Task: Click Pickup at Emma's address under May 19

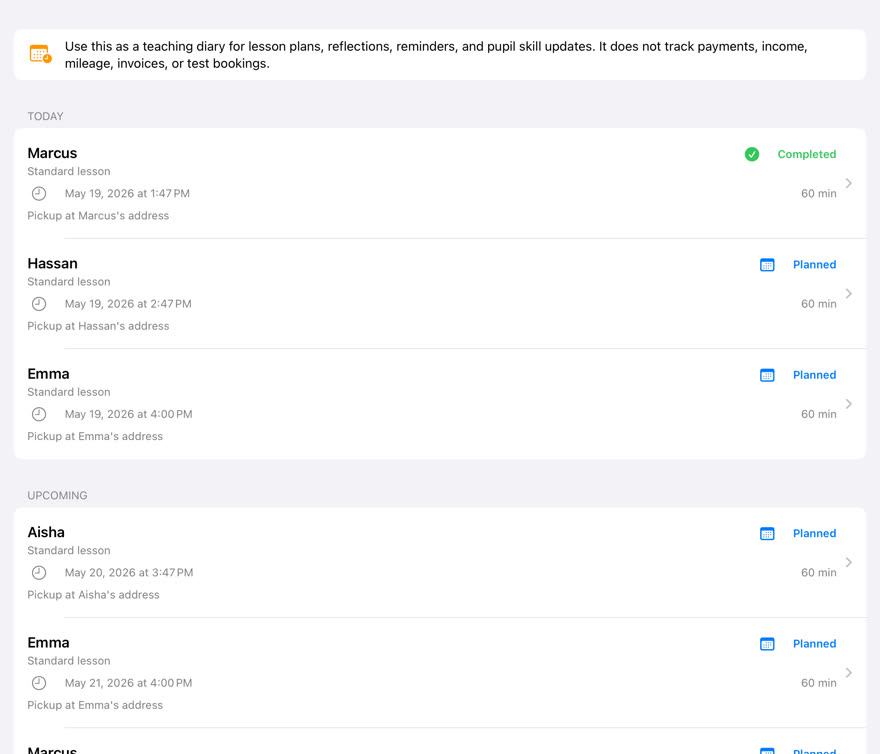Action: (x=95, y=436)
